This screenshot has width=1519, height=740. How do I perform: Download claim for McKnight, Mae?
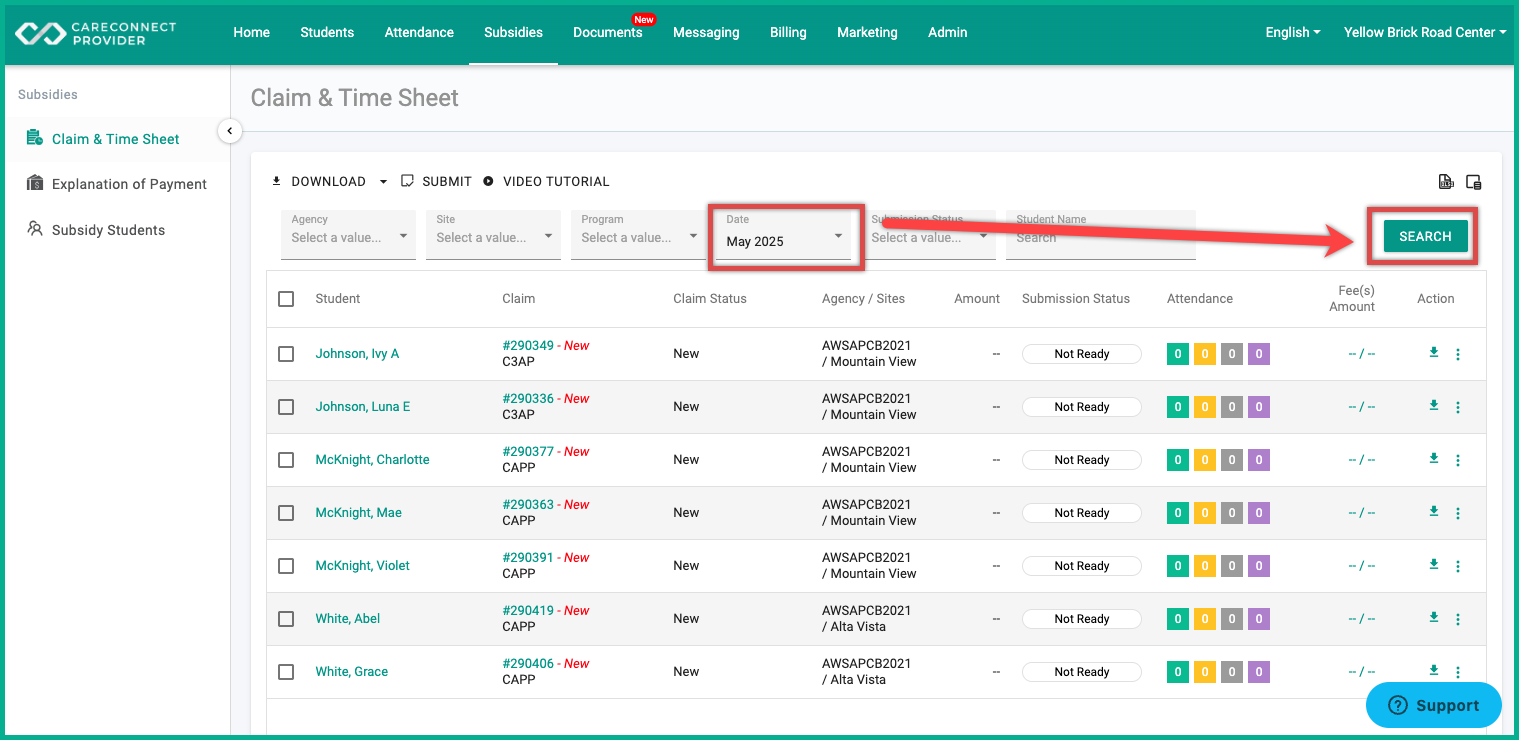click(x=1433, y=511)
